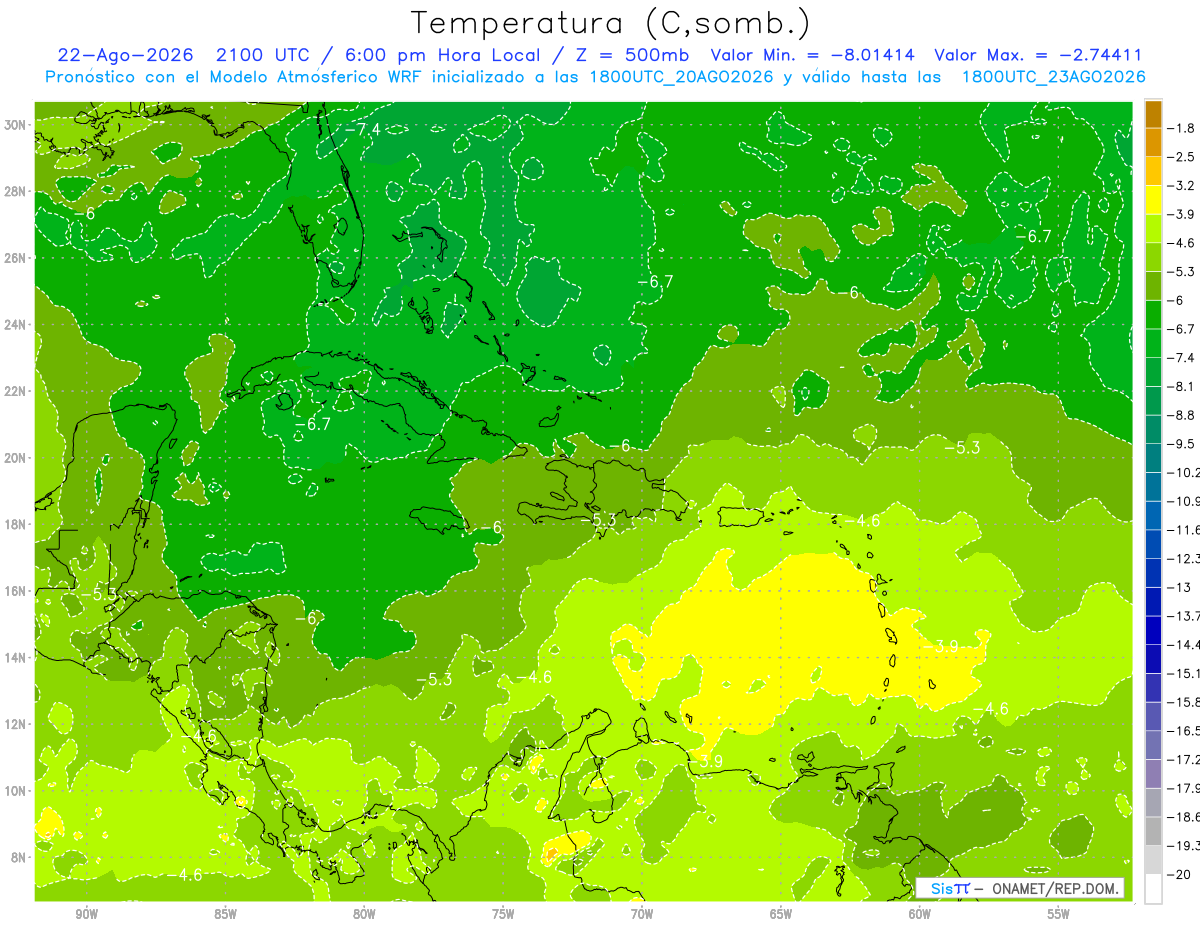The width and height of the screenshot is (1200, 927).
Task: Click the 'Valor Max. = -2.74411' readout
Action: tap(1038, 55)
